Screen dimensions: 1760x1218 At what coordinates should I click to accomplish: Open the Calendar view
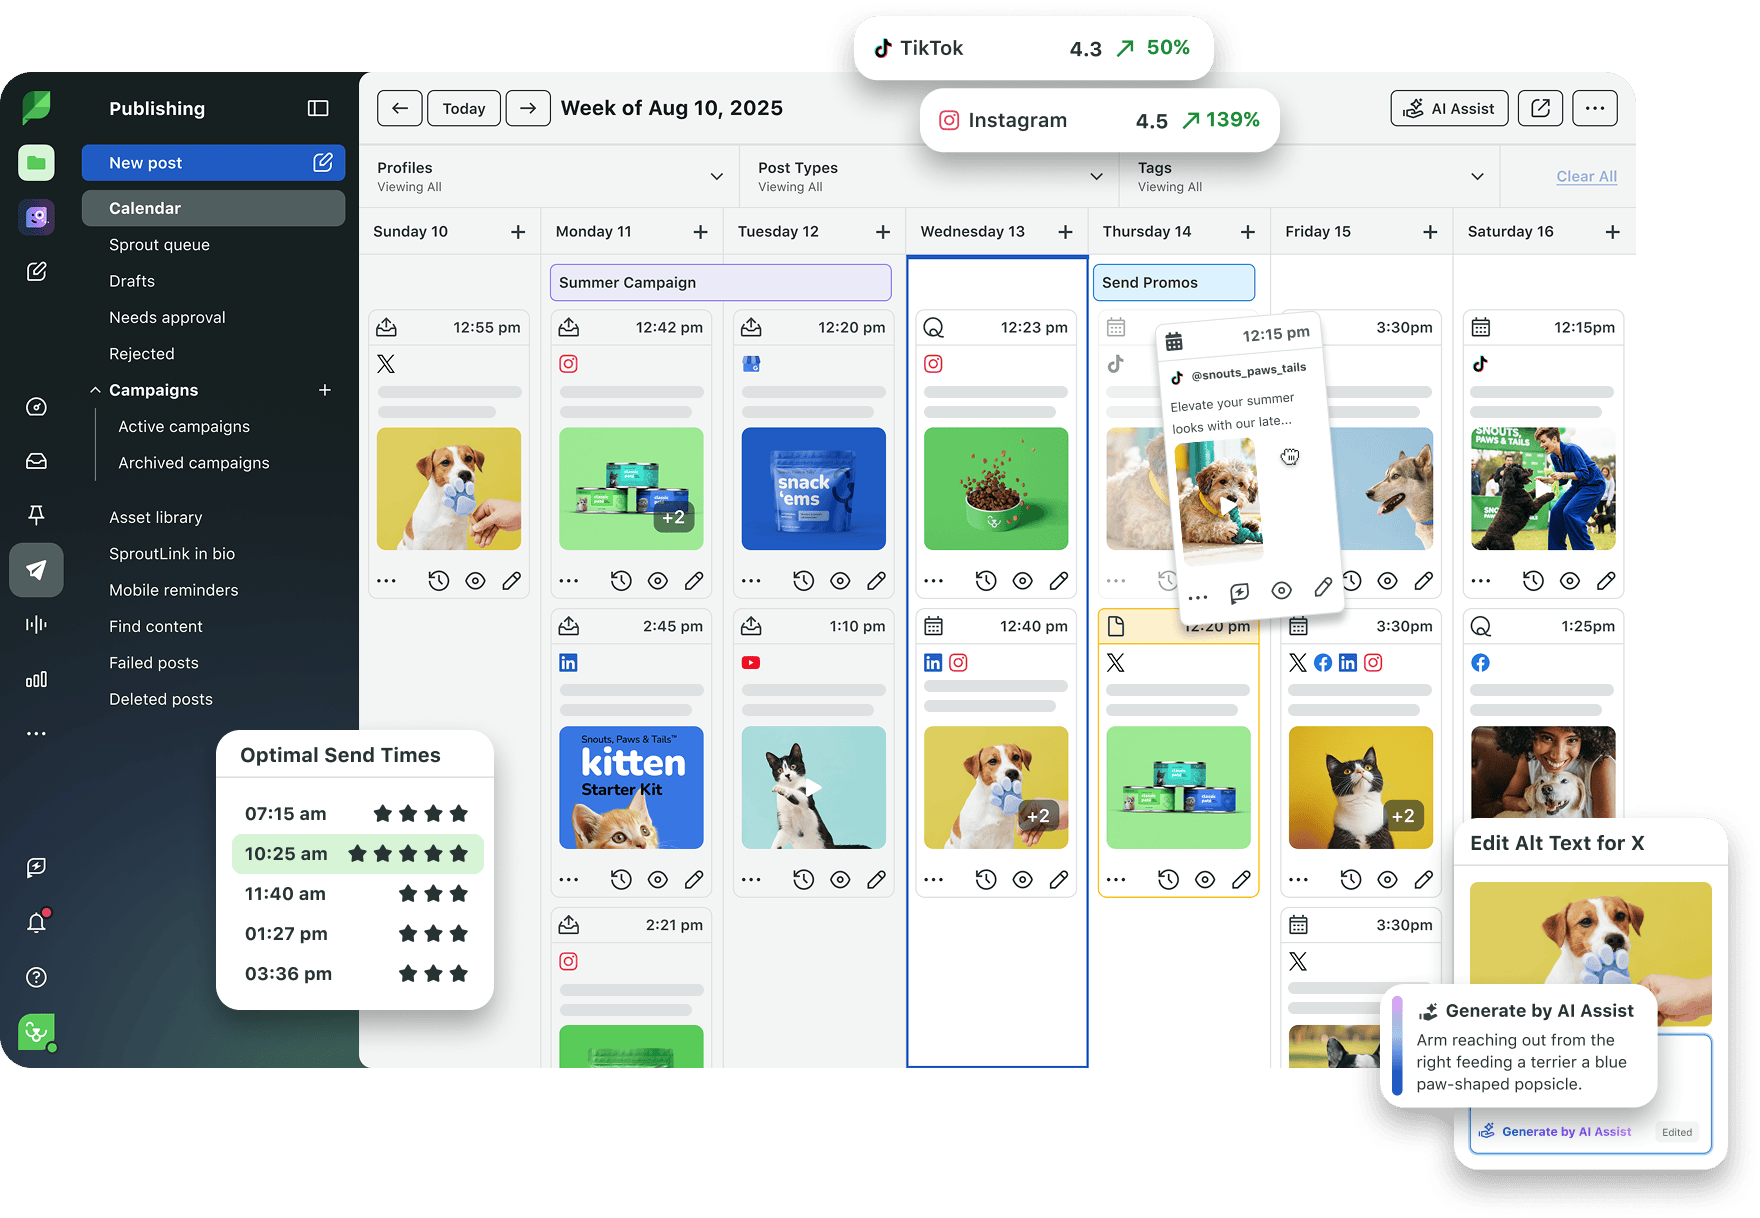(x=213, y=208)
